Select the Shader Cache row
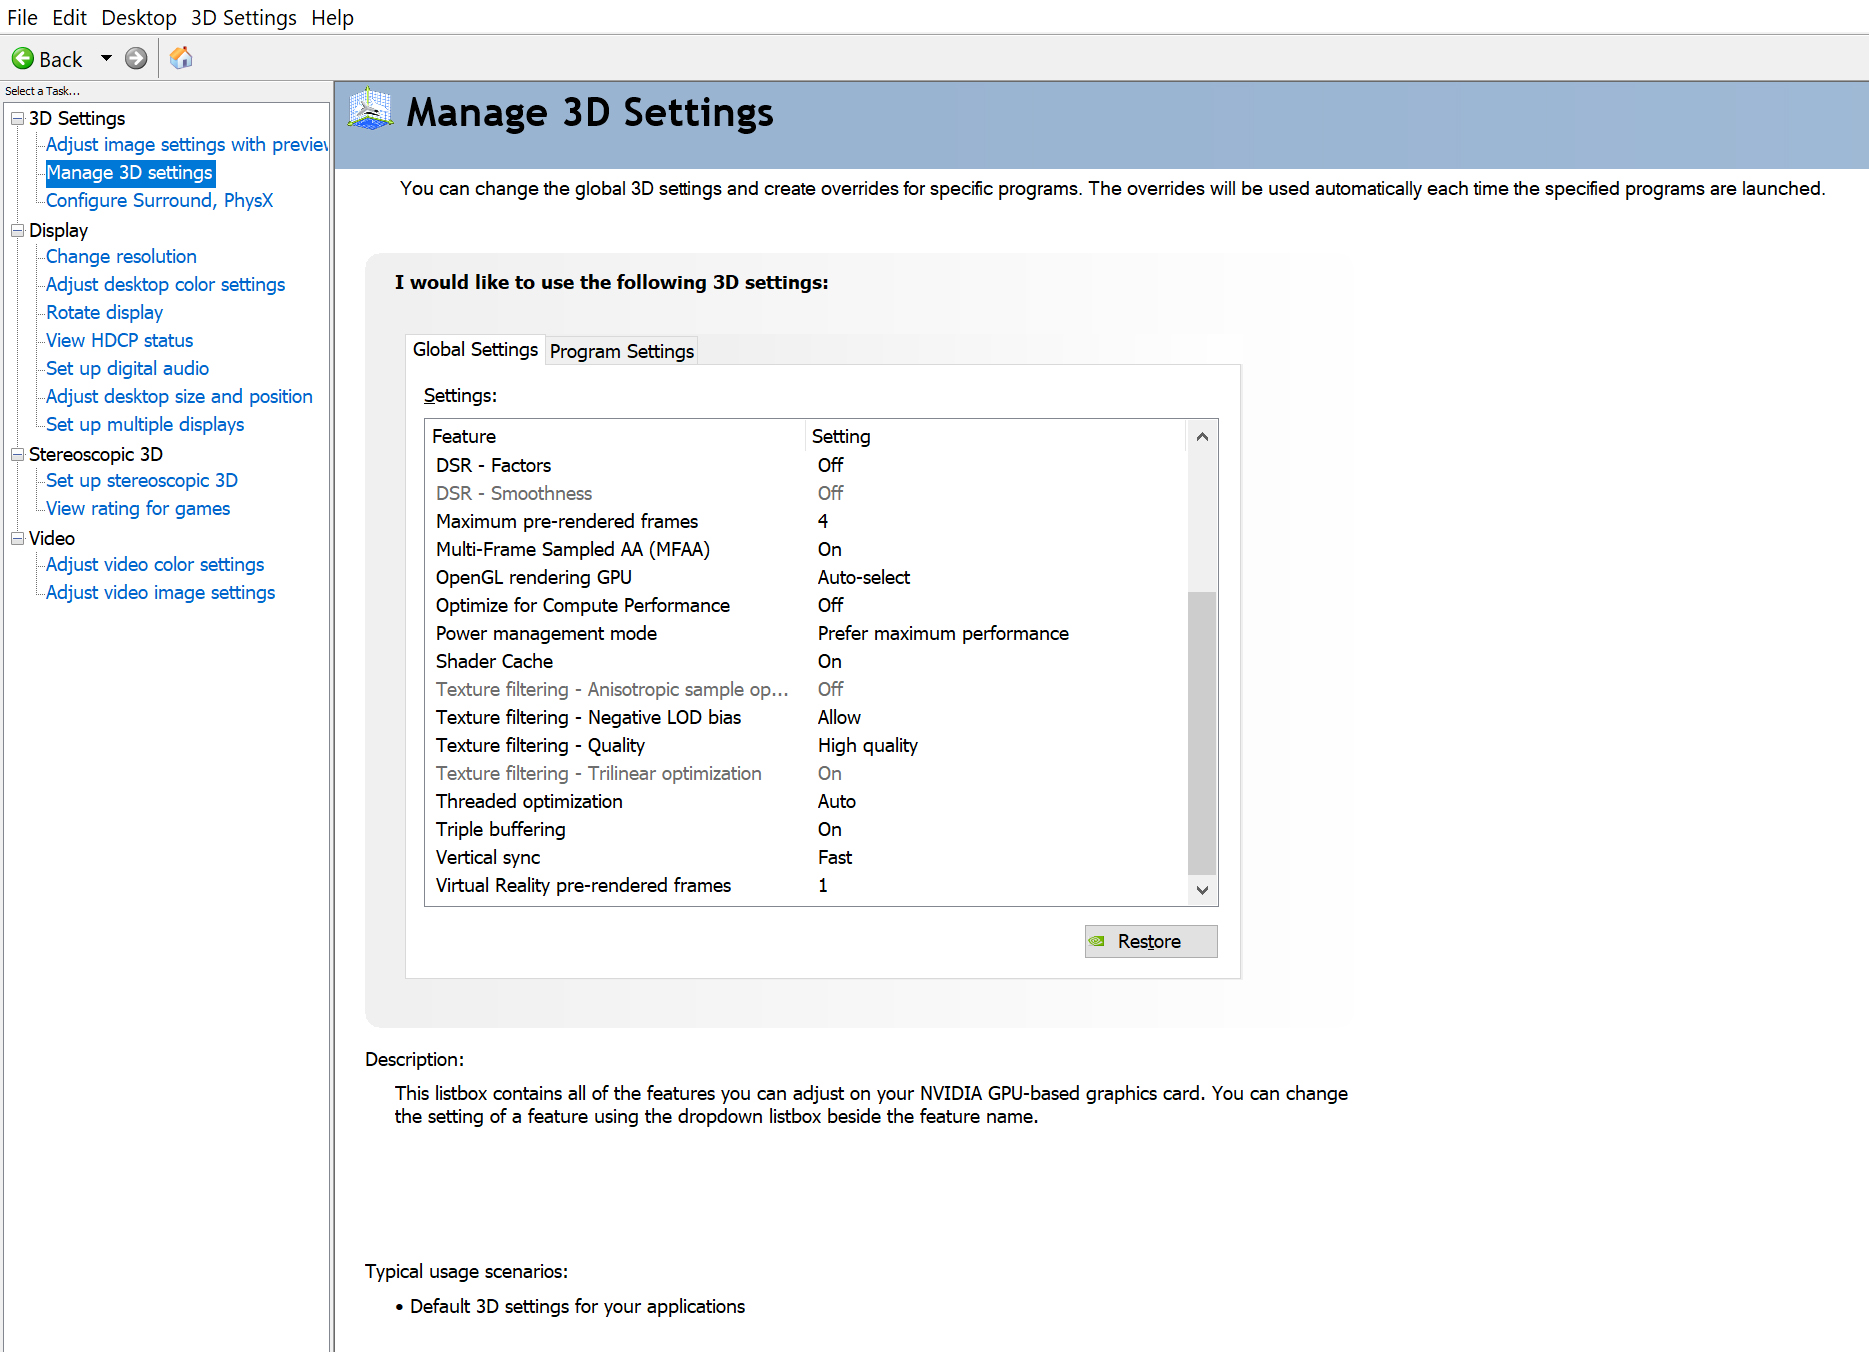This screenshot has height=1352, width=1869. tap(806, 661)
